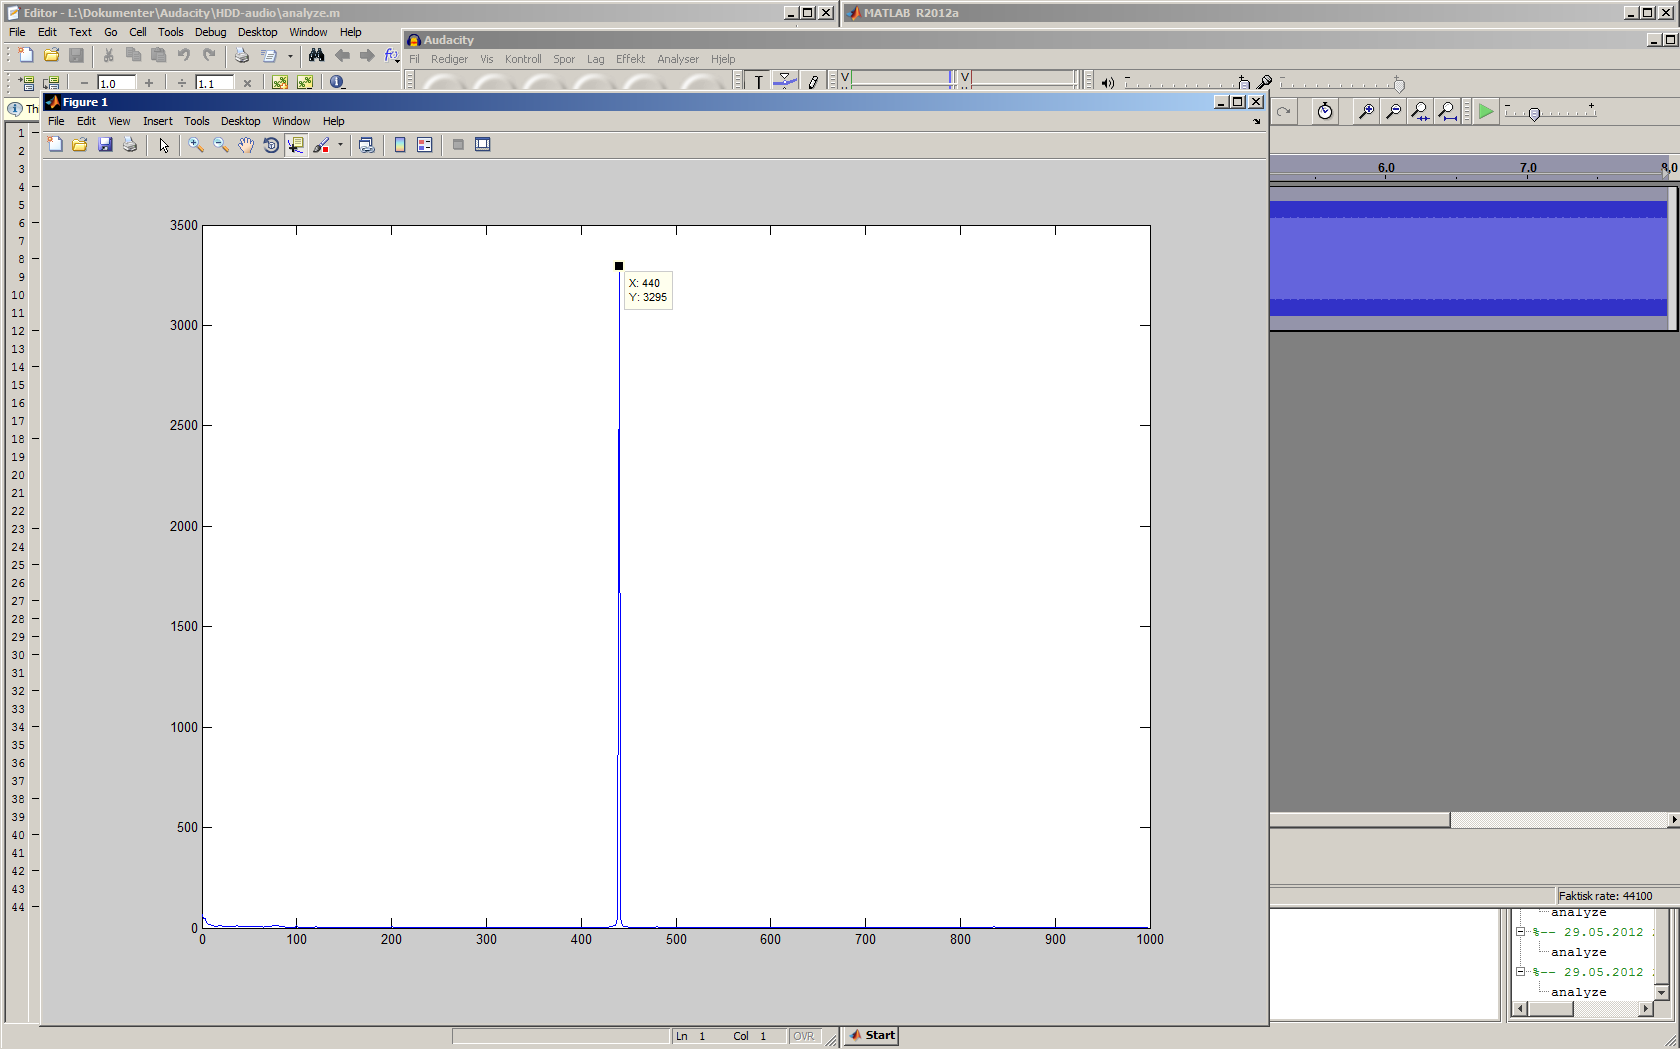This screenshot has width=1680, height=1050.
Task: Click multiply button beside 1.1 field
Action: [x=247, y=83]
